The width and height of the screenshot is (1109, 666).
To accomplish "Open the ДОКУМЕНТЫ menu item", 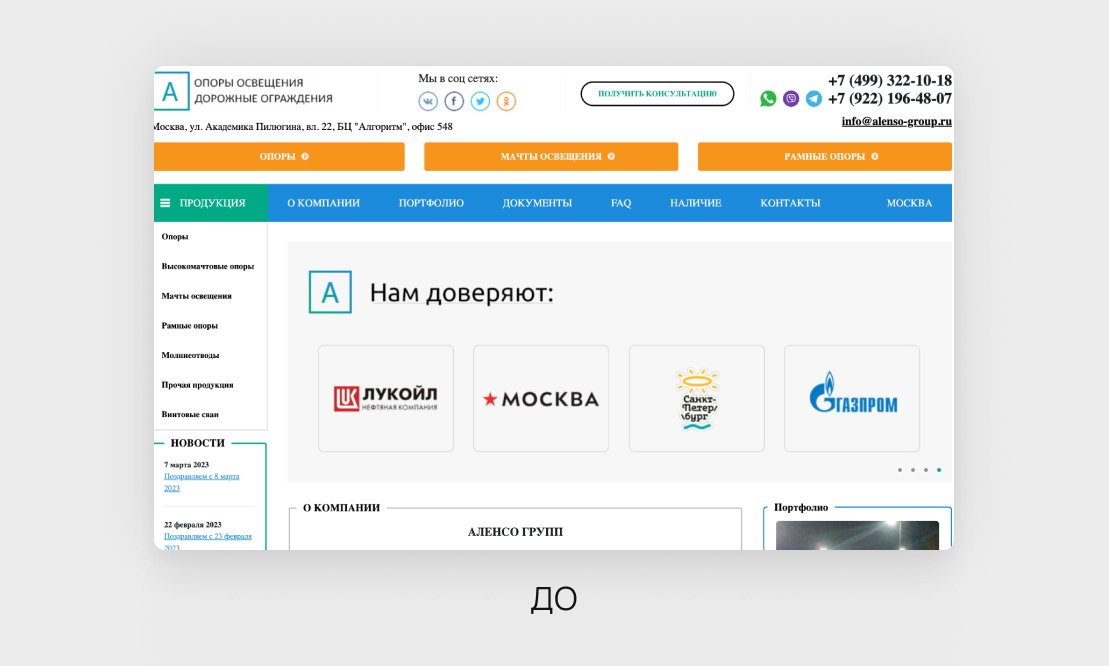I will (x=537, y=203).
